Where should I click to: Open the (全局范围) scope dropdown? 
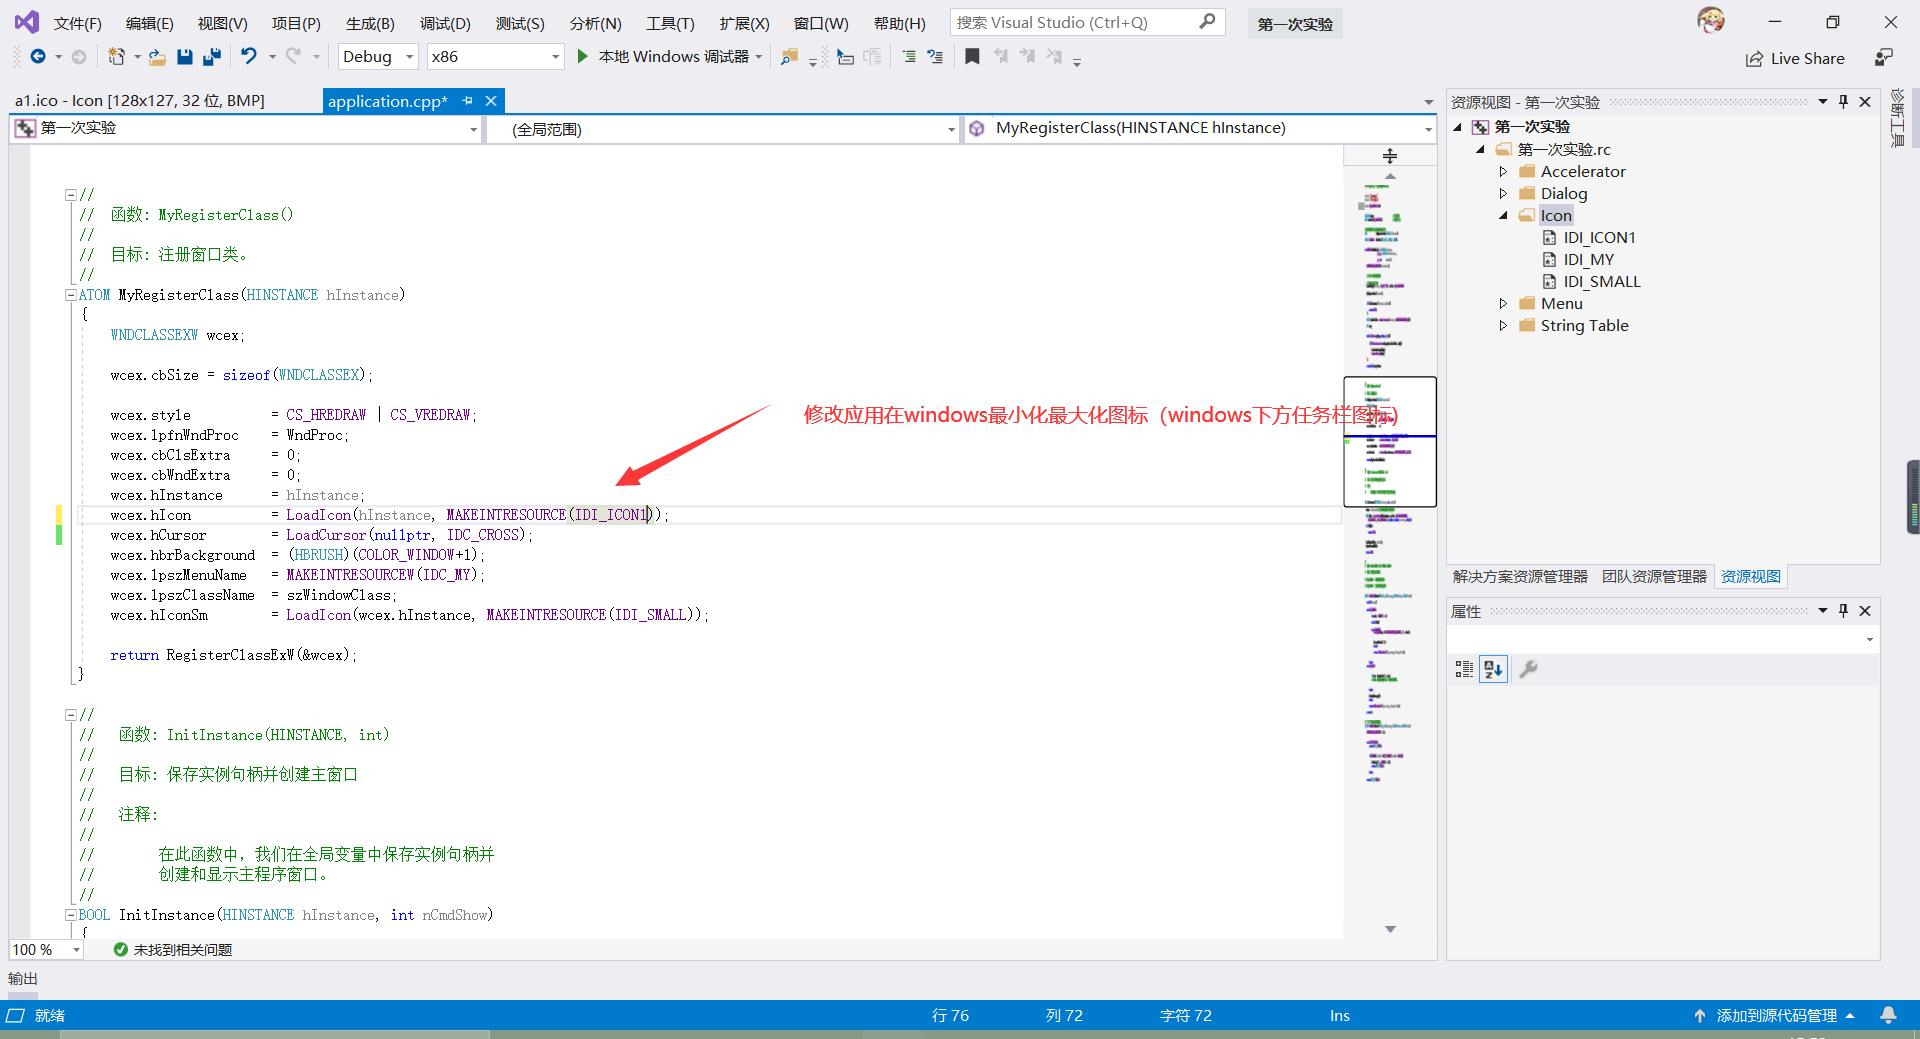pos(722,129)
